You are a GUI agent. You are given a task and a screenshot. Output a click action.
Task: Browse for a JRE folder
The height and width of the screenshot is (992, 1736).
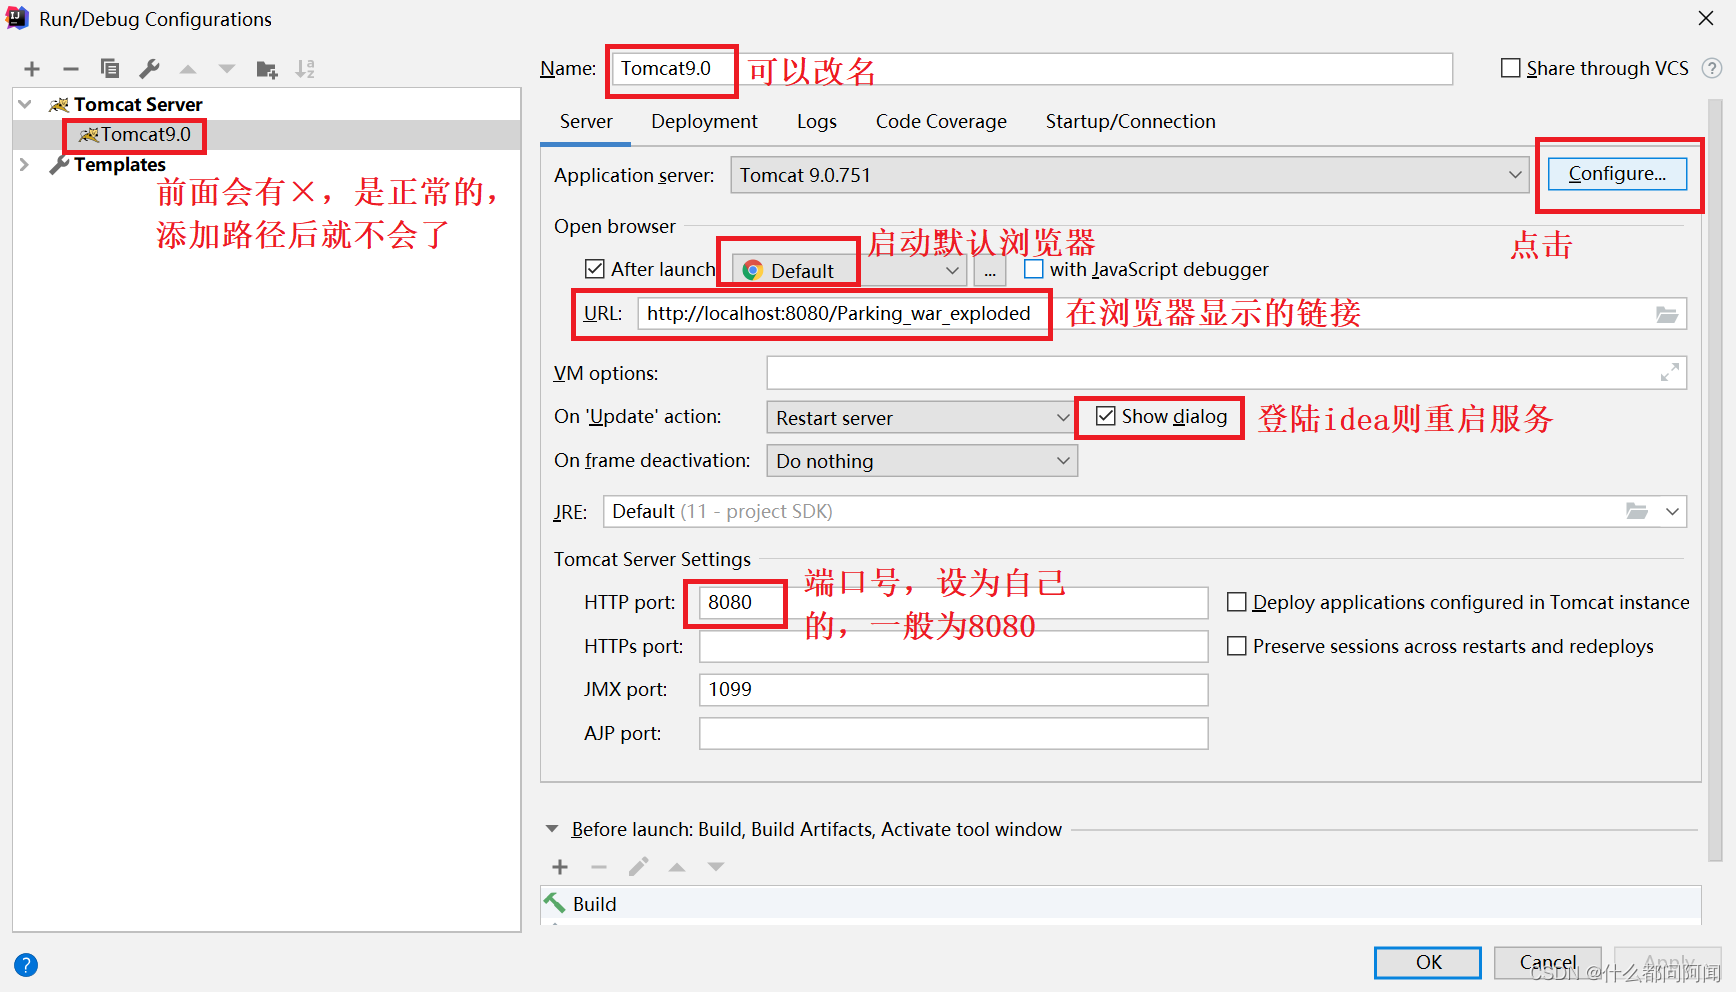[x=1637, y=511]
